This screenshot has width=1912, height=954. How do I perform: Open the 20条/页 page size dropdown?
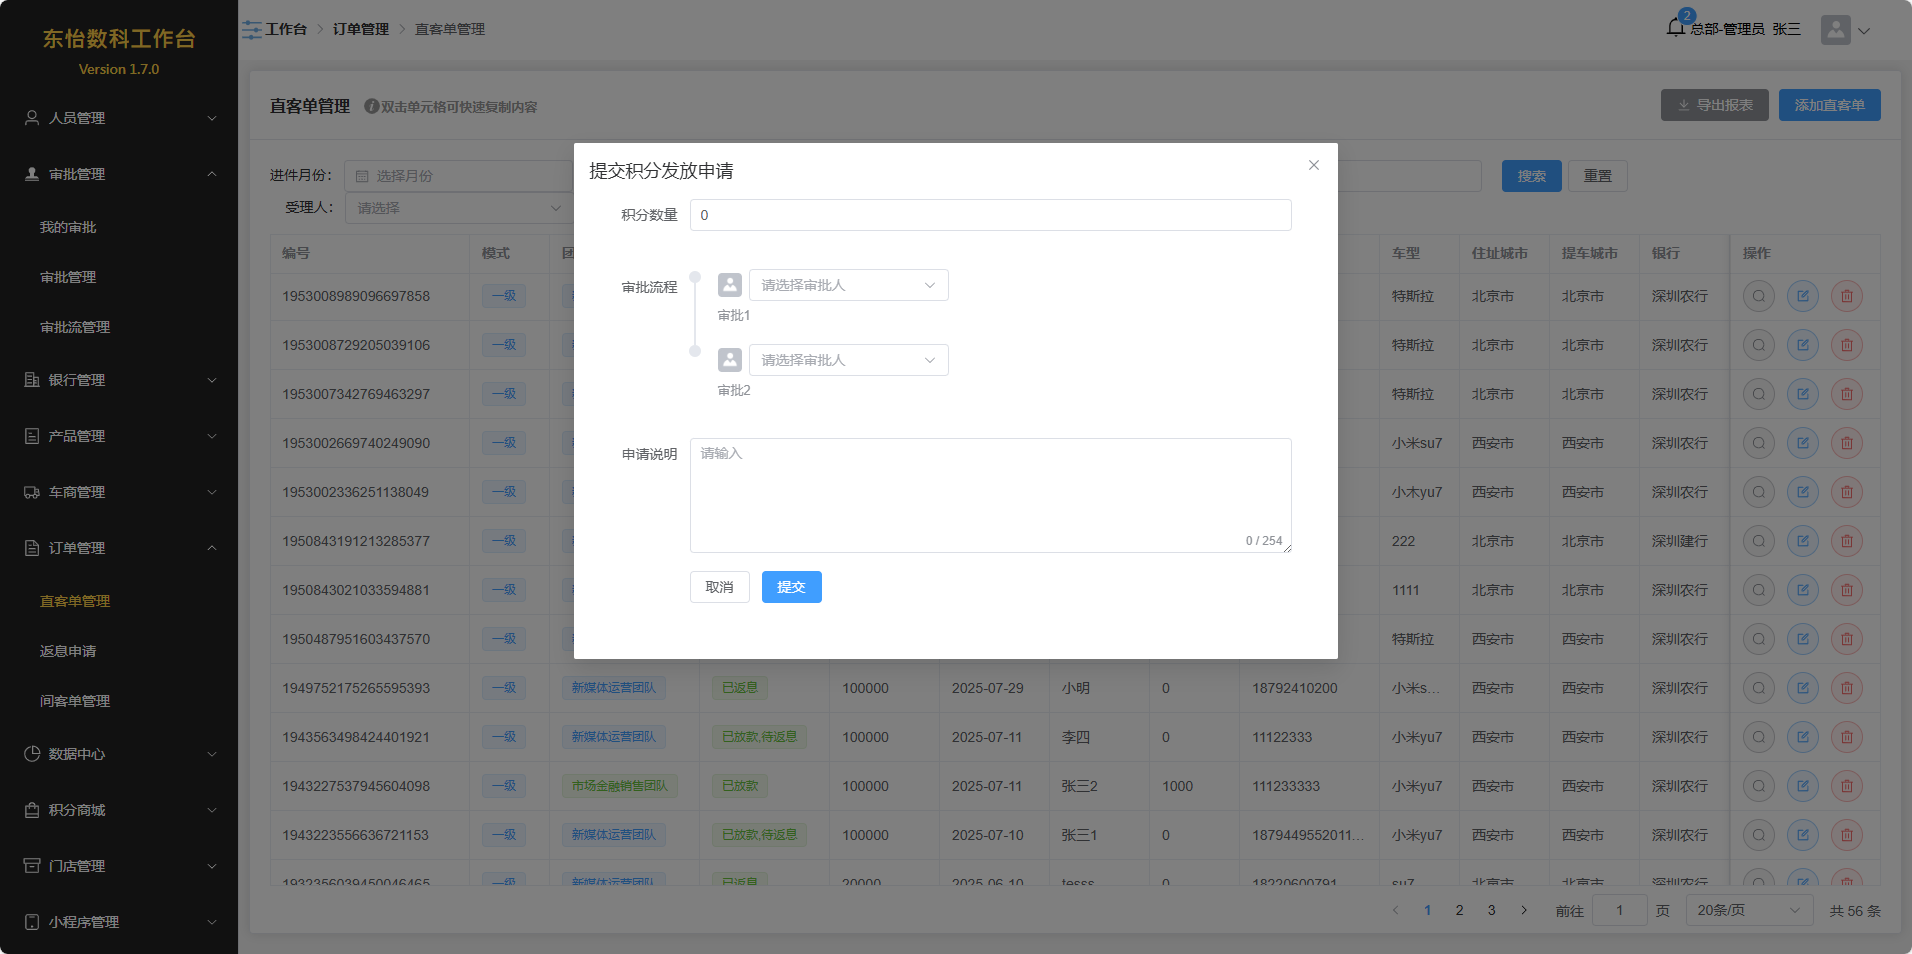pyautogui.click(x=1748, y=910)
